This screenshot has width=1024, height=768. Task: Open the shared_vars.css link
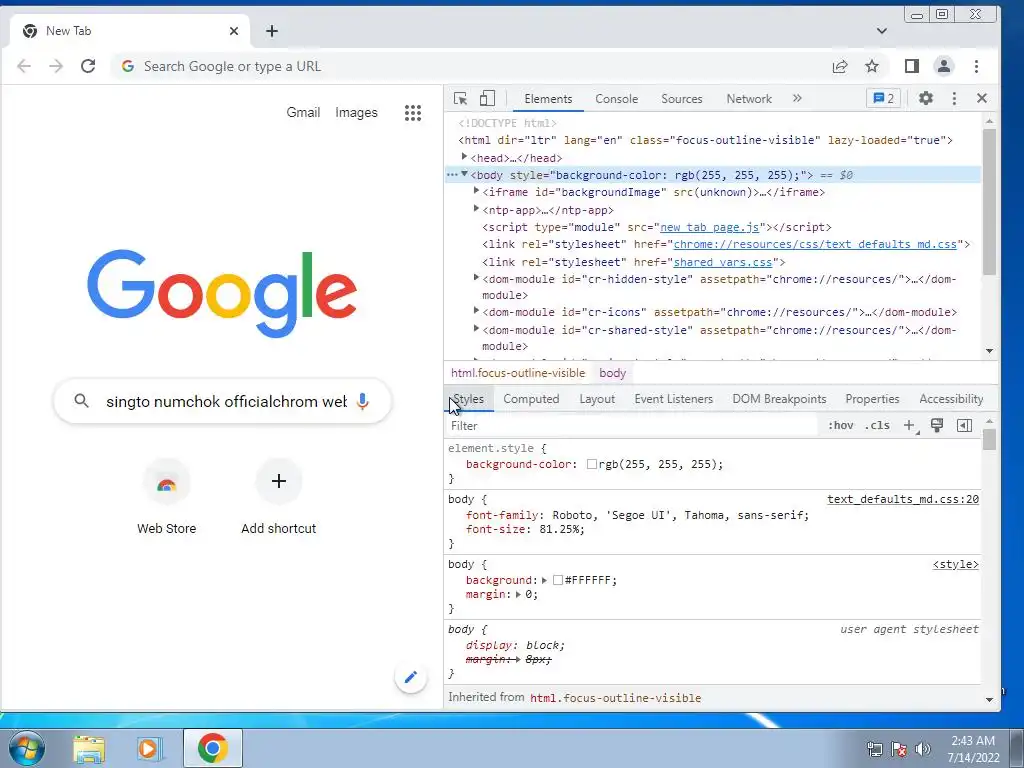[722, 262]
